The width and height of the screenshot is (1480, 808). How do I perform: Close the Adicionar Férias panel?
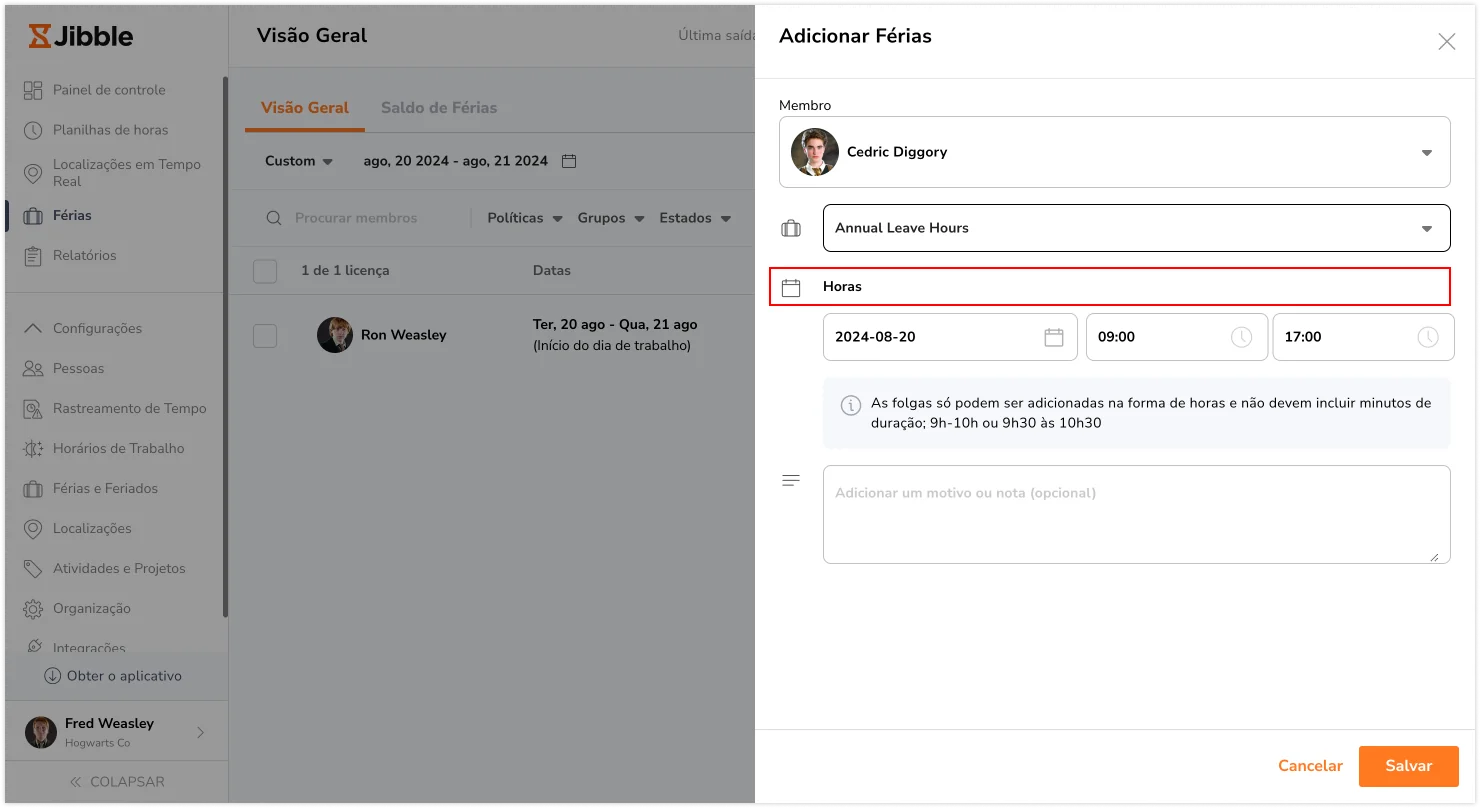tap(1446, 42)
